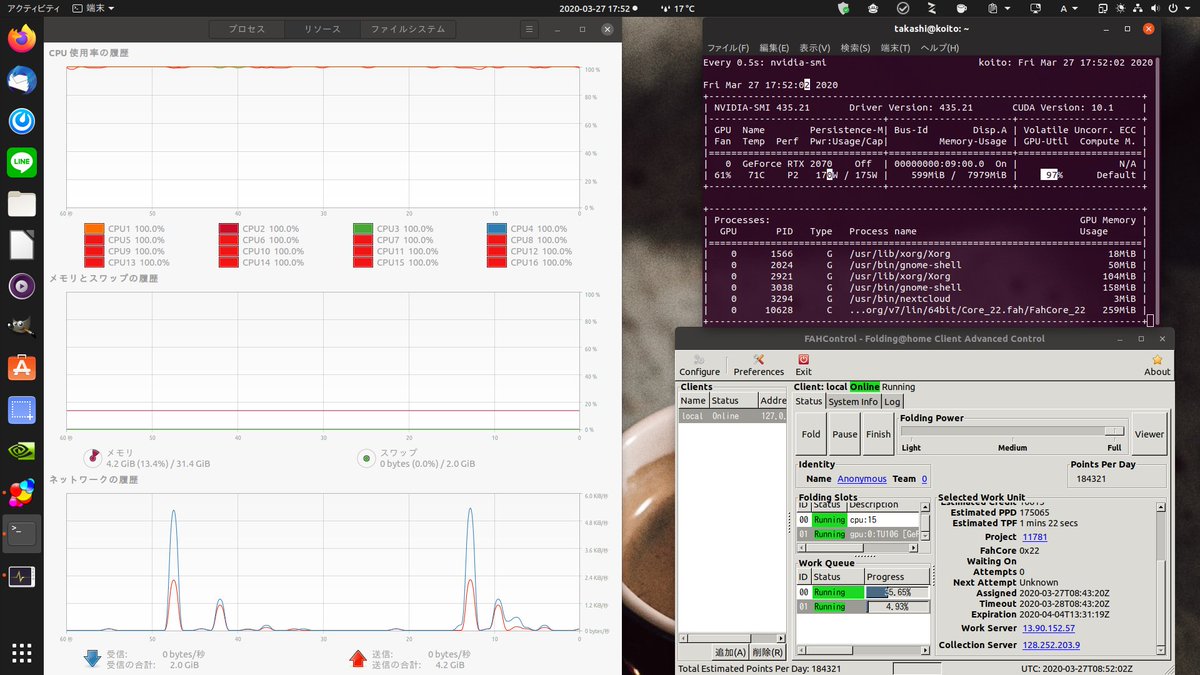Screen dimensions: 1200x675
Task: Click the Pause button in FAHControl
Action: [845, 434]
